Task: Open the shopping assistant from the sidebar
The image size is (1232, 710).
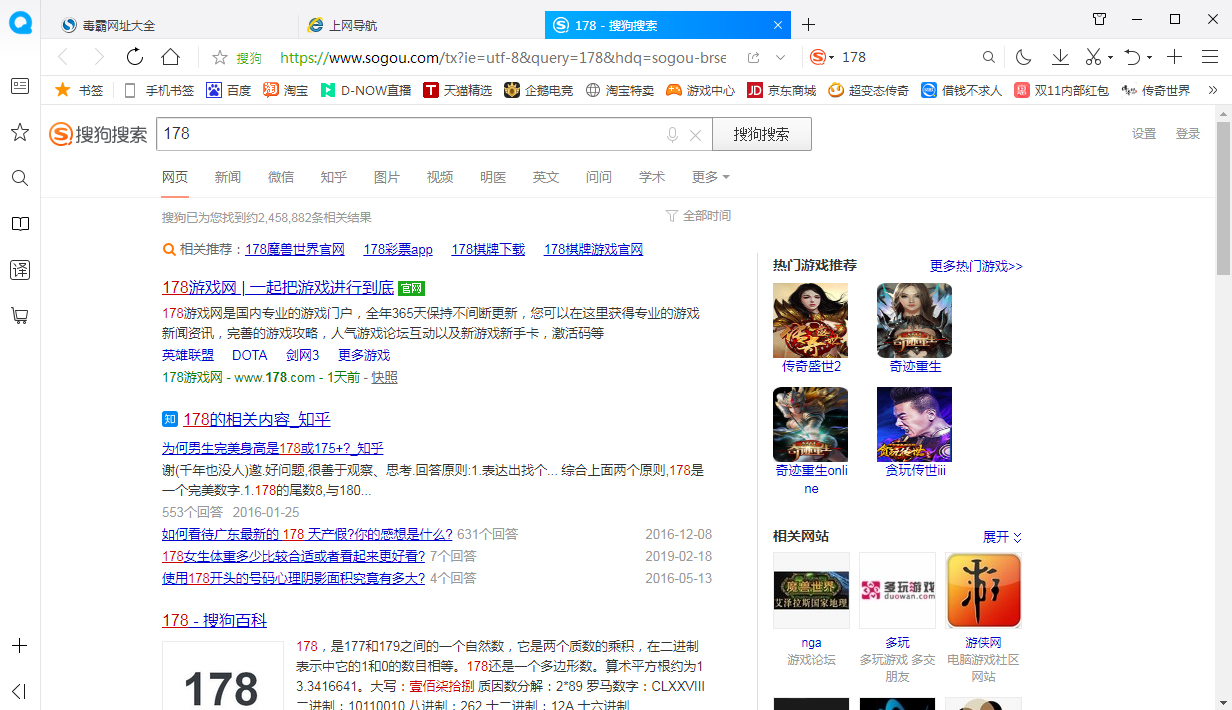Action: click(20, 316)
